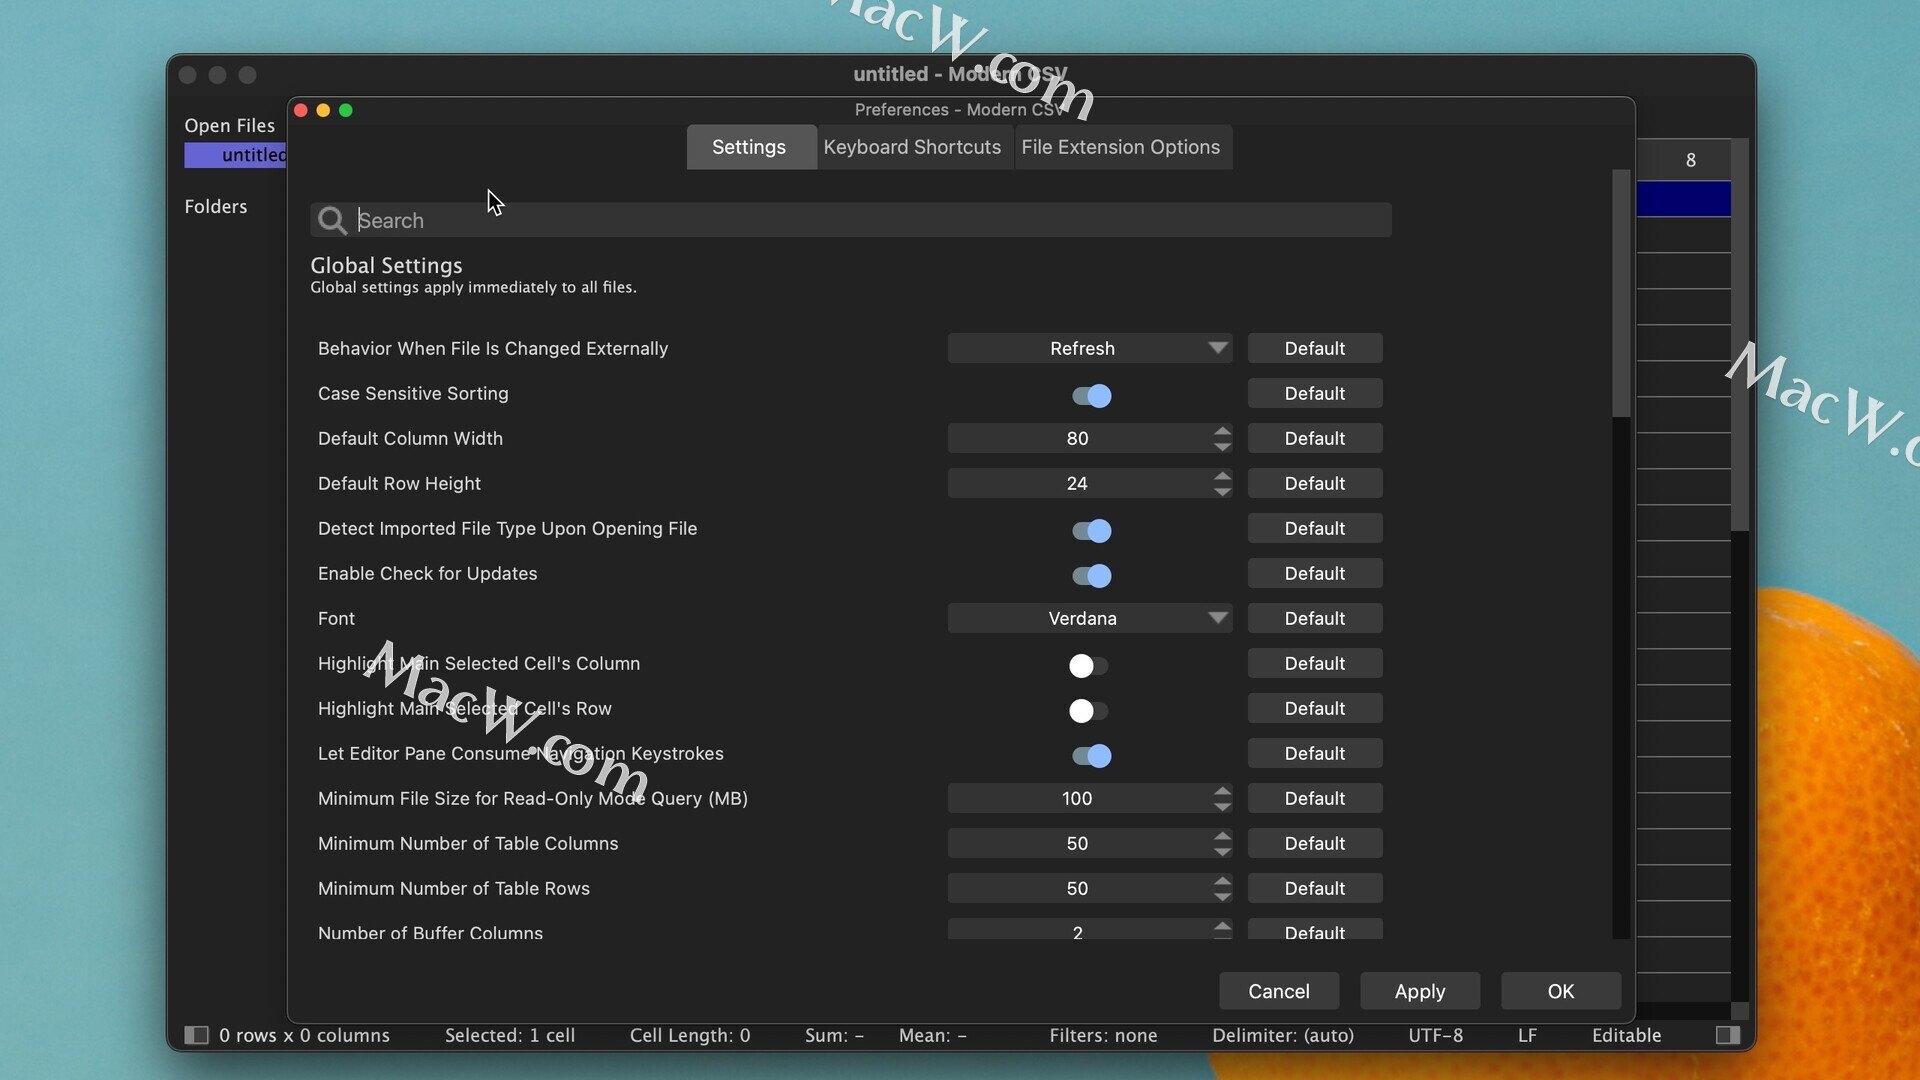This screenshot has width=1920, height=1080.
Task: Click LF line ending in status bar
Action: [x=1527, y=1035]
